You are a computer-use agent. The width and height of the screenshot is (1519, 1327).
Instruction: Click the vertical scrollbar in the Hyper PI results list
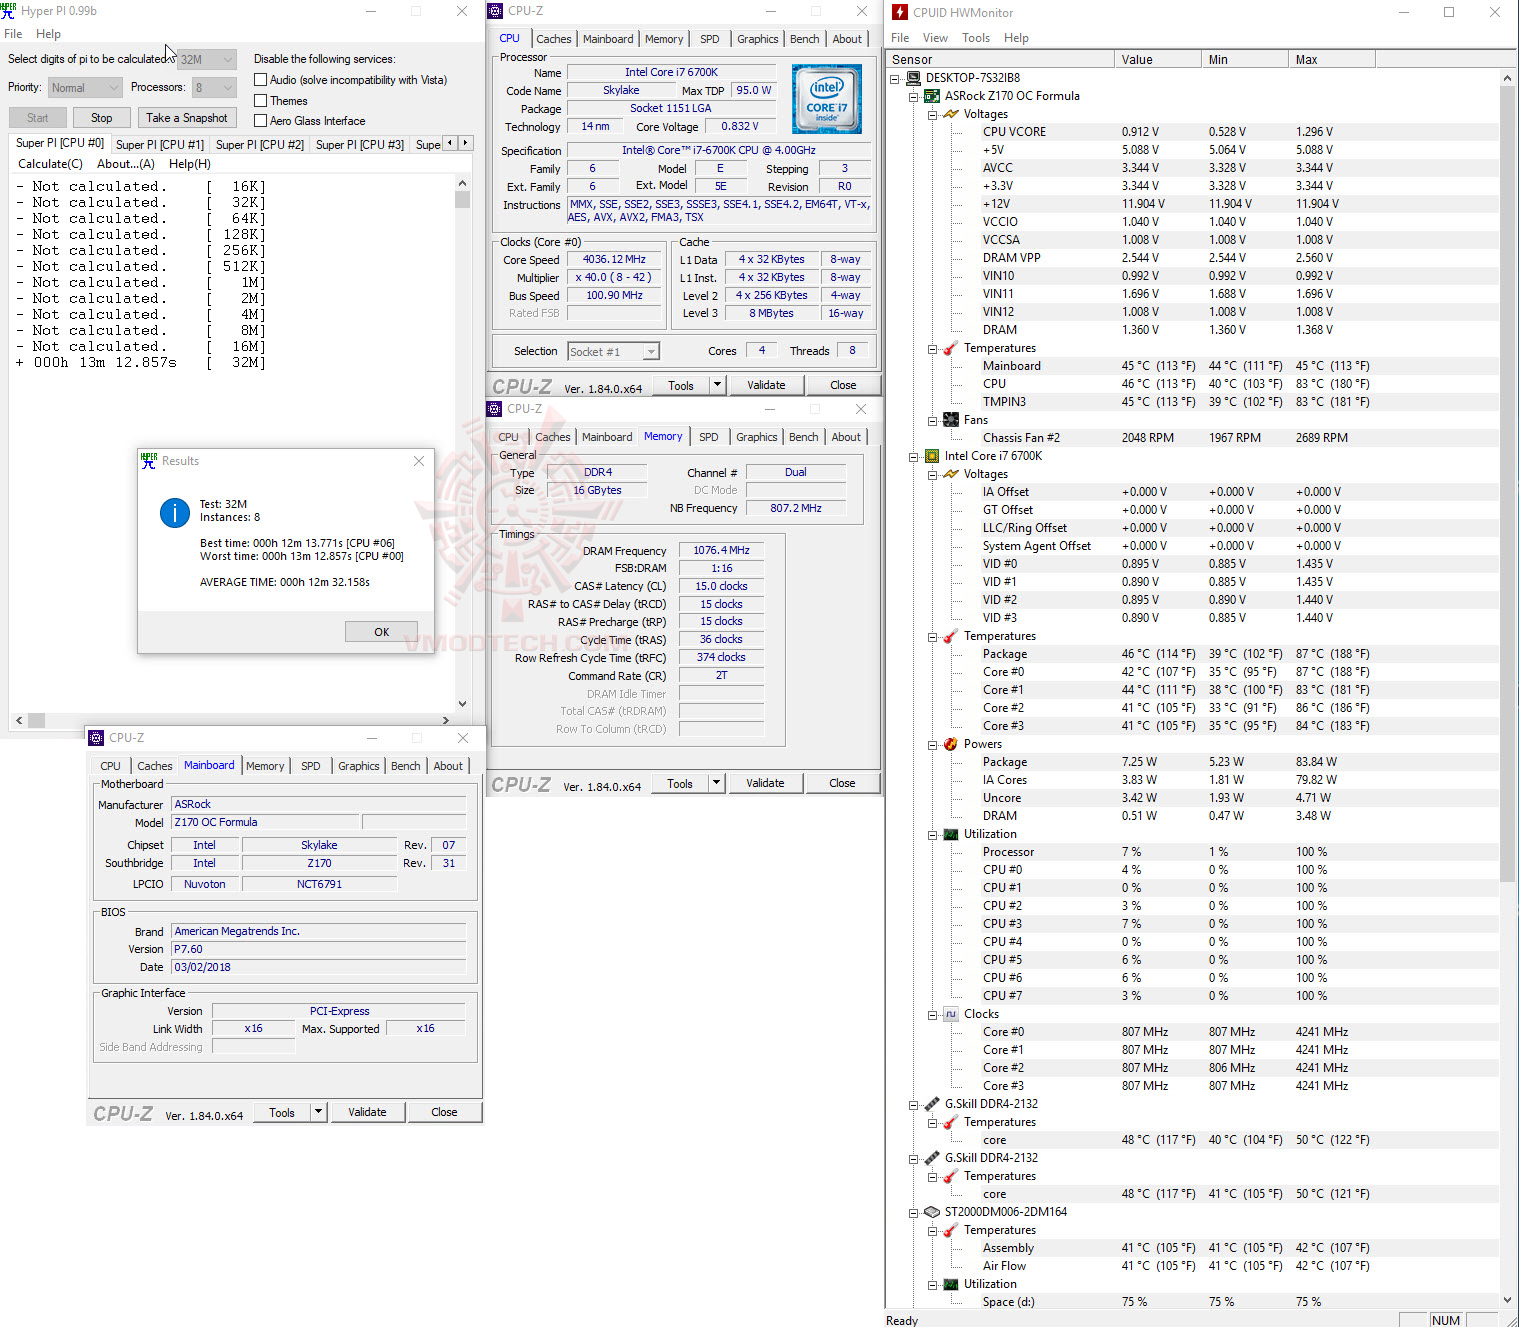462,200
